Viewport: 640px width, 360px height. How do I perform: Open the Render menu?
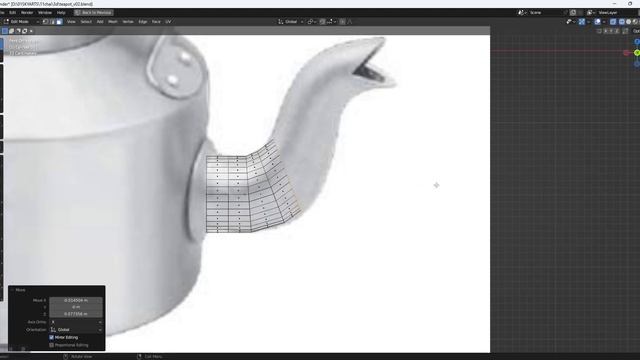tap(27, 13)
